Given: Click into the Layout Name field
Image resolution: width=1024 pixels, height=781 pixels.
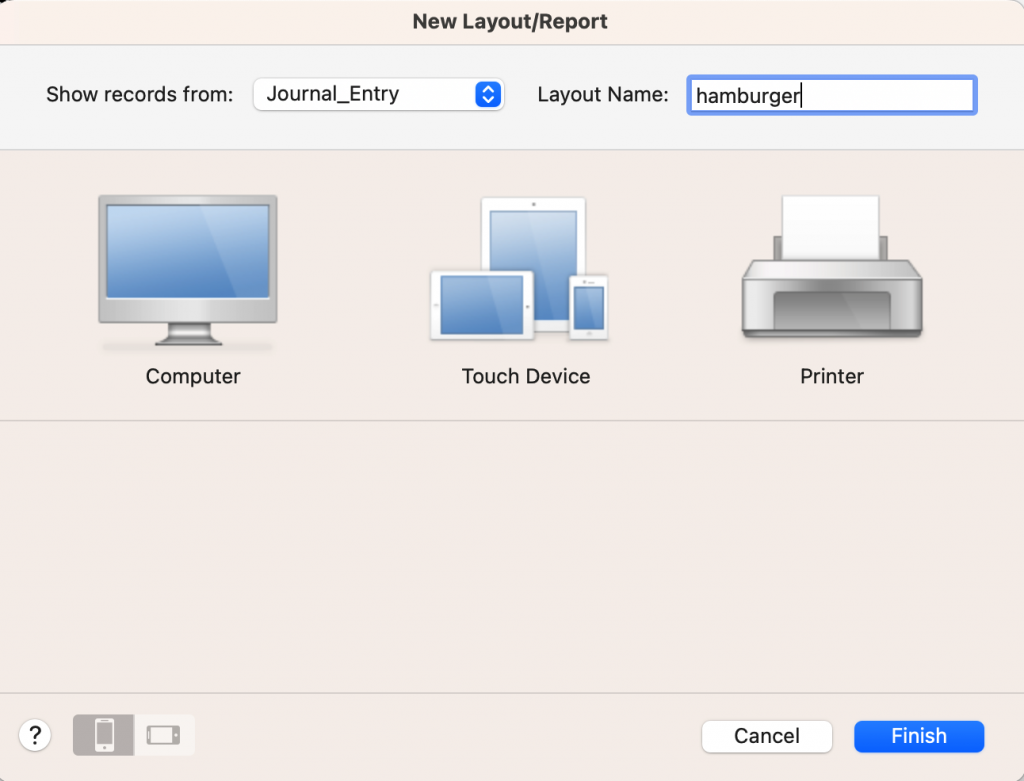Looking at the screenshot, I should tap(831, 95).
